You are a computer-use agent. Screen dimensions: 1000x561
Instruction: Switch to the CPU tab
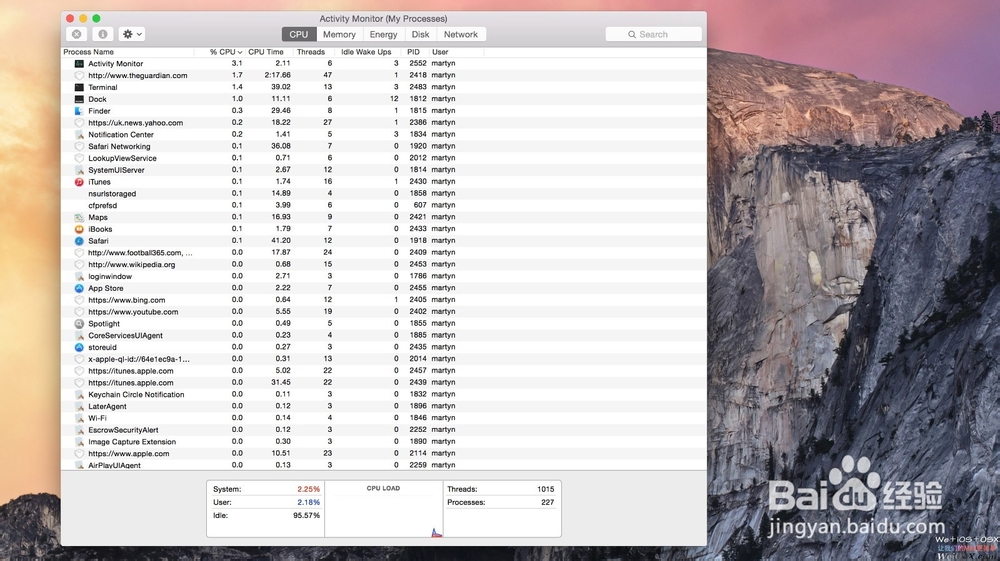(298, 34)
